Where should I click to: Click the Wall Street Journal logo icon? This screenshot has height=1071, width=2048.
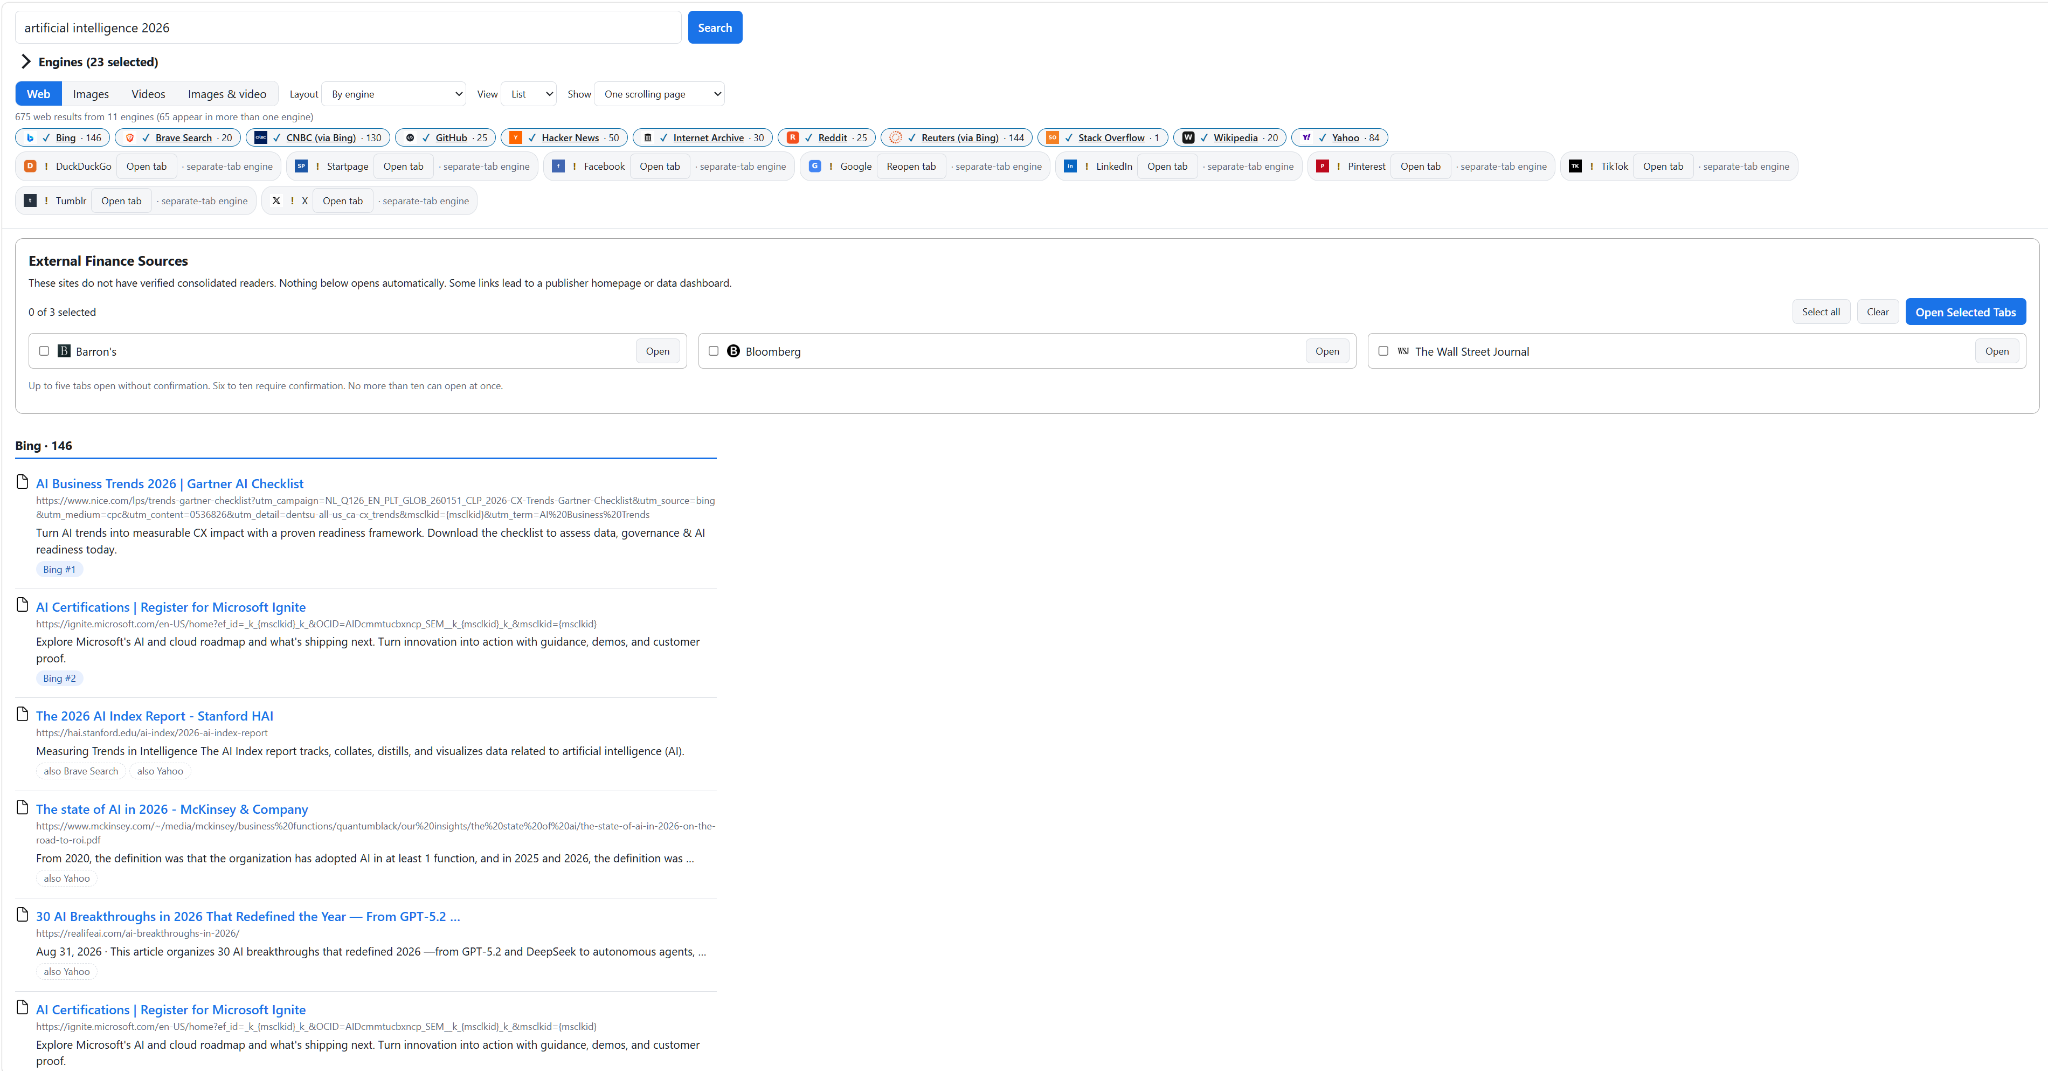[1403, 351]
